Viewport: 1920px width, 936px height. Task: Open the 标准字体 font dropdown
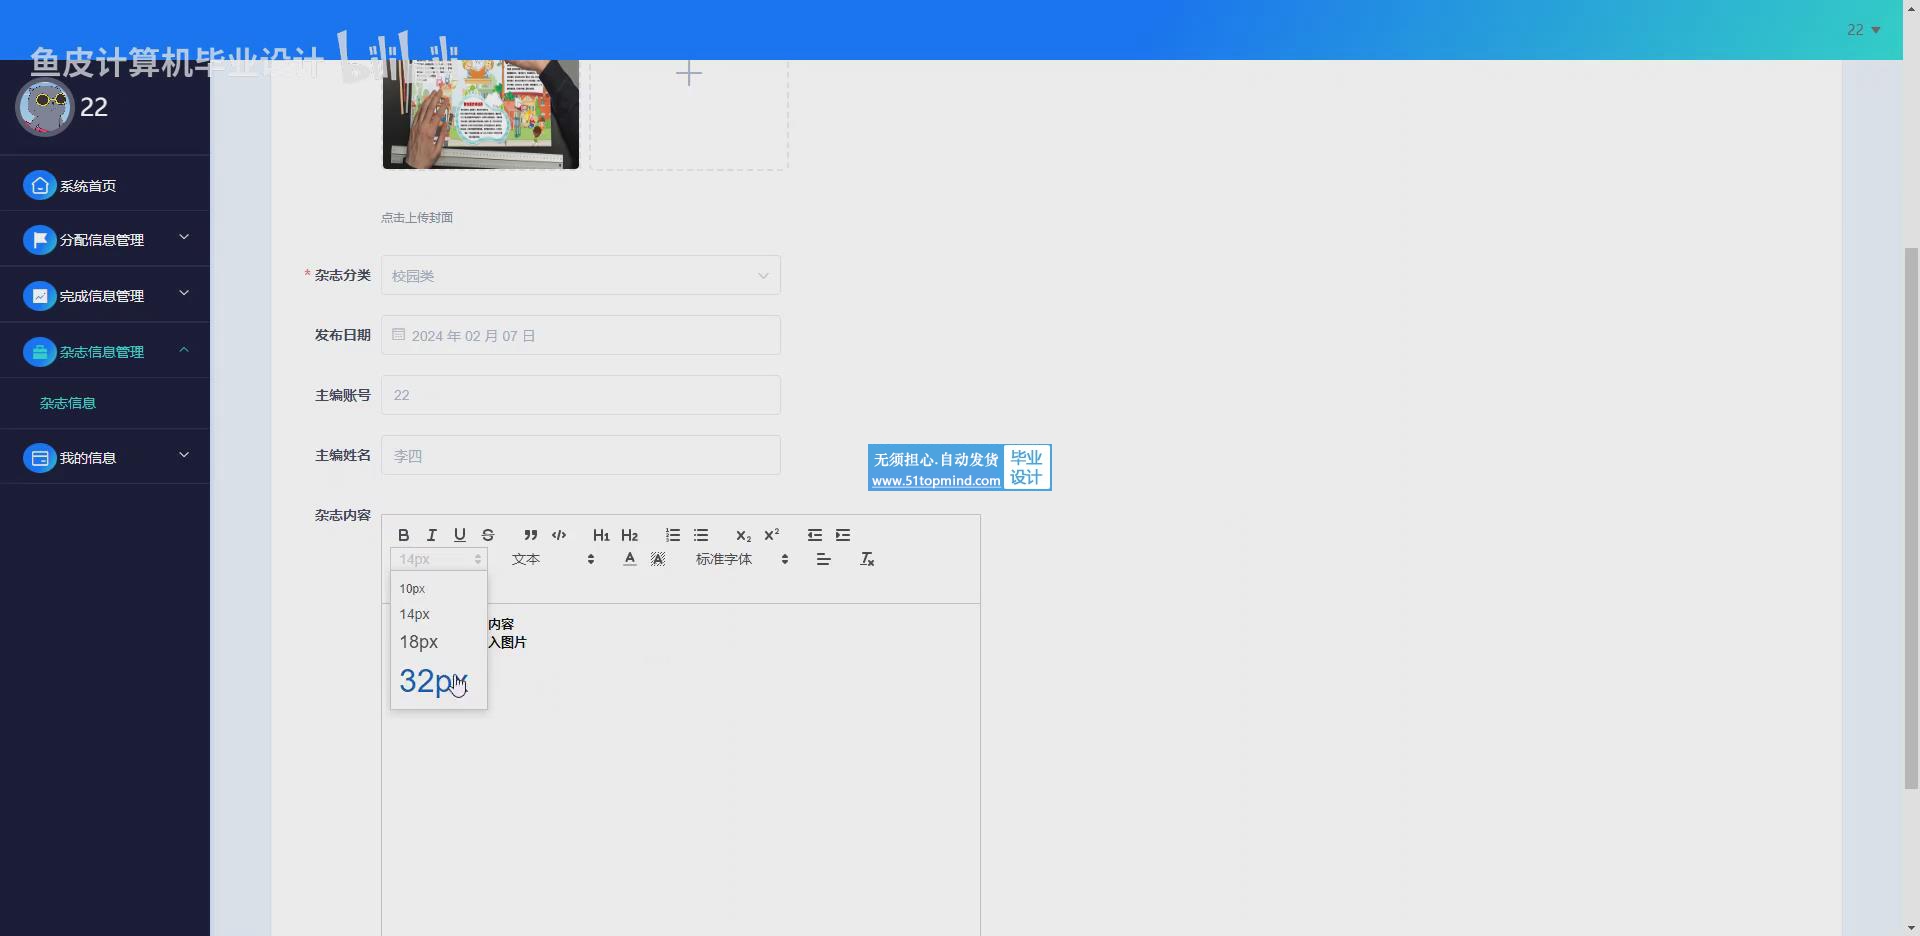tap(742, 559)
